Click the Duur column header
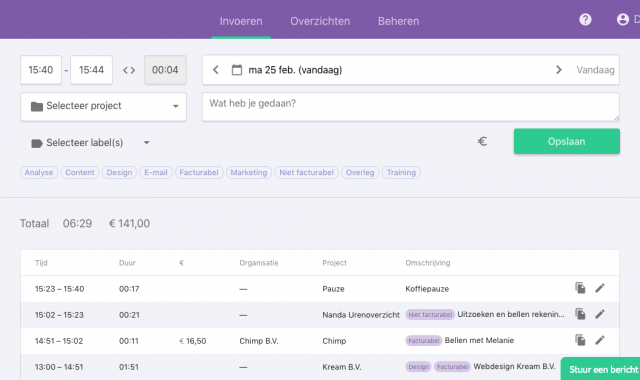 point(127,263)
